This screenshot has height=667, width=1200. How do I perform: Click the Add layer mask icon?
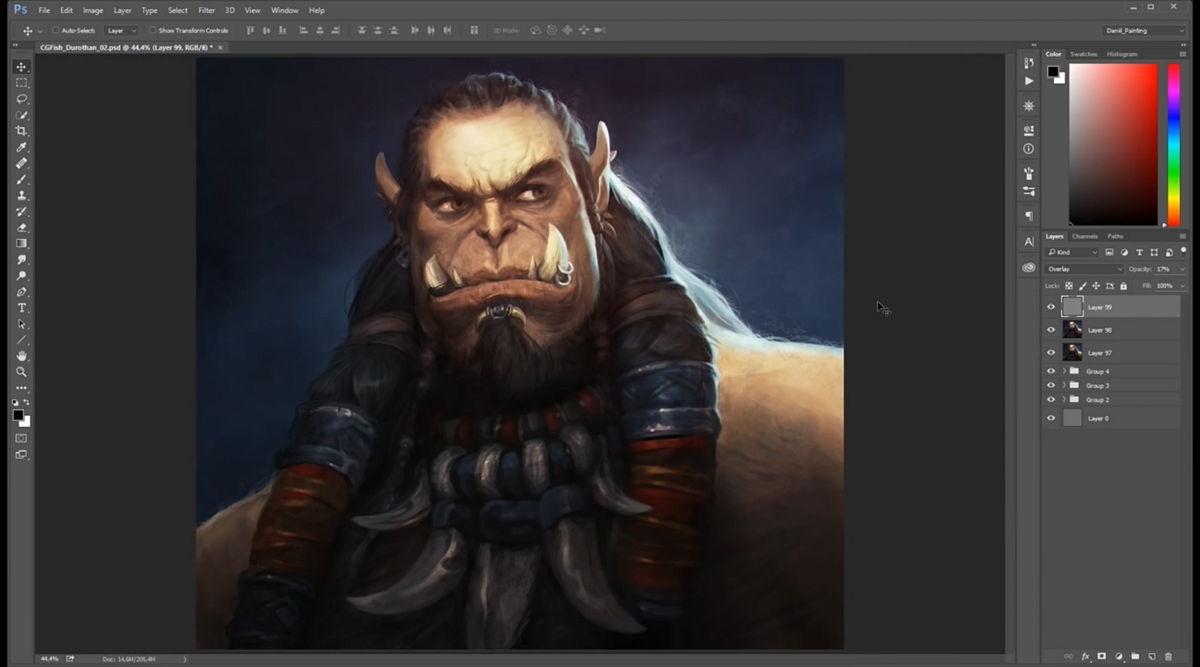(x=1102, y=656)
